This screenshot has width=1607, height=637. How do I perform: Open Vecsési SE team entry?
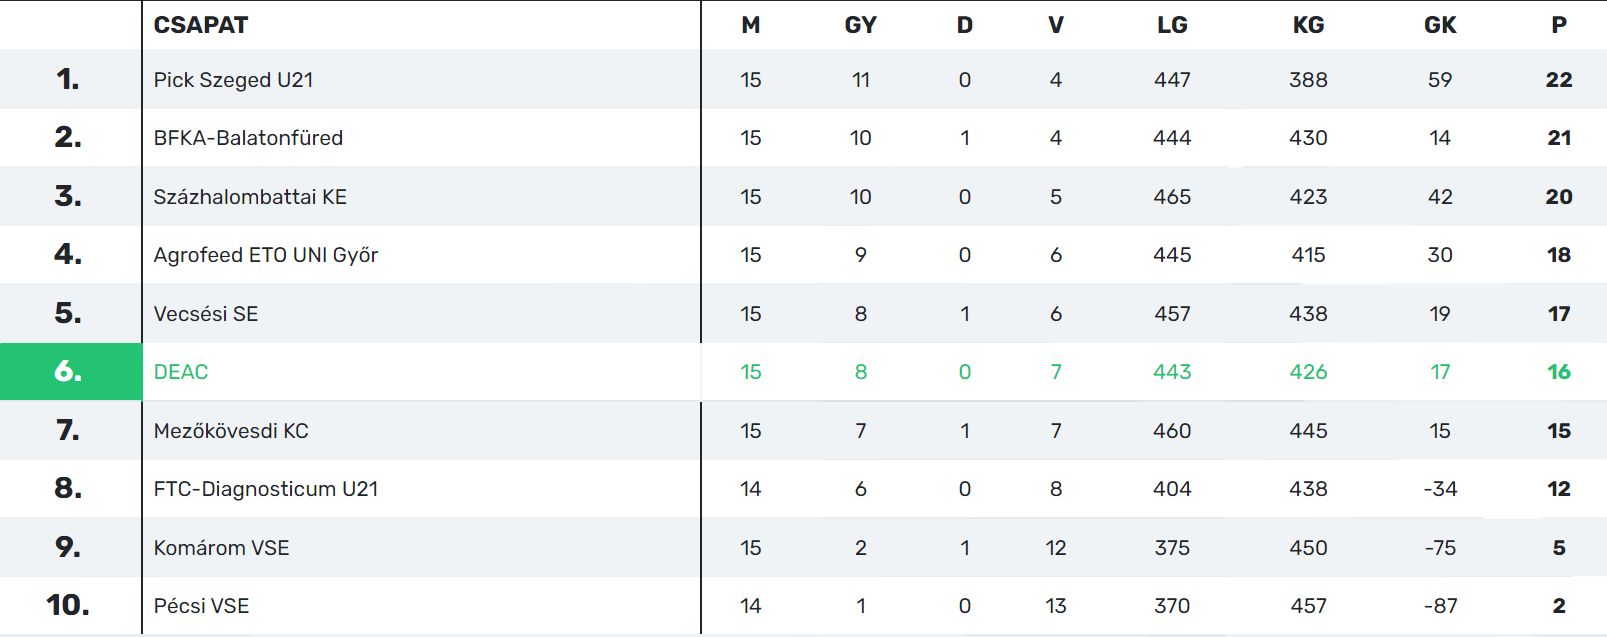coord(206,314)
